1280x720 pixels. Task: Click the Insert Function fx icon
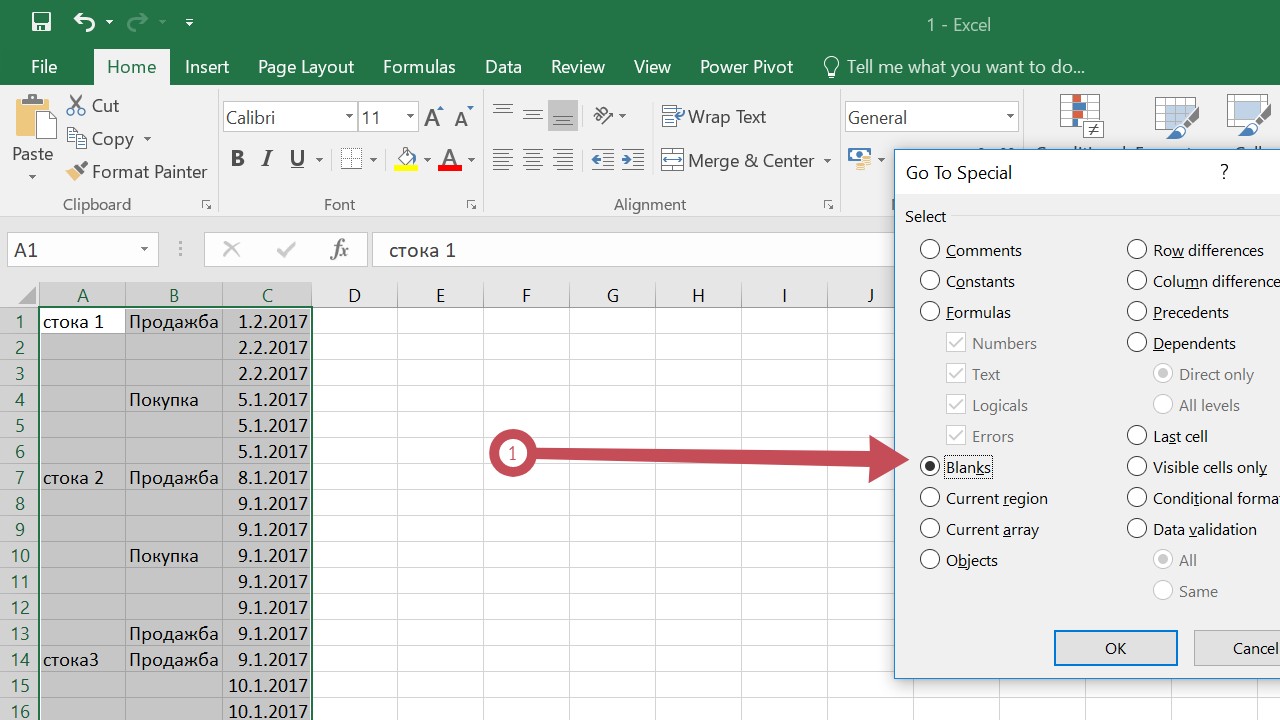coord(339,250)
